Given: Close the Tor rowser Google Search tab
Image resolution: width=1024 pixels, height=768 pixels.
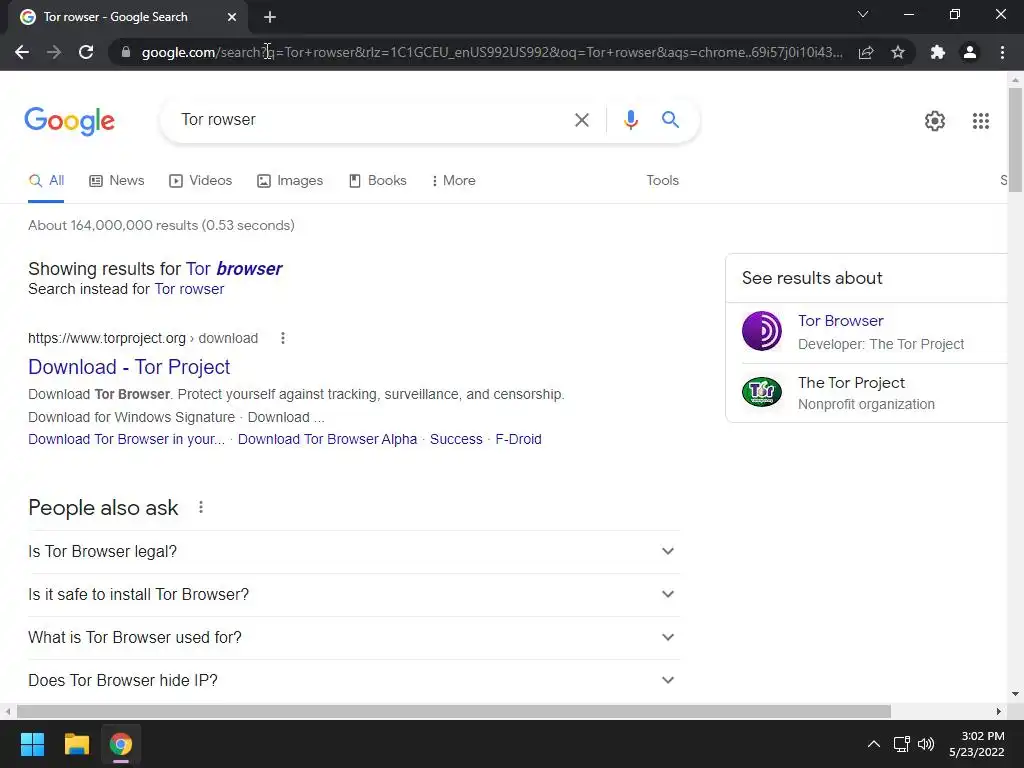Looking at the screenshot, I should 232,17.
